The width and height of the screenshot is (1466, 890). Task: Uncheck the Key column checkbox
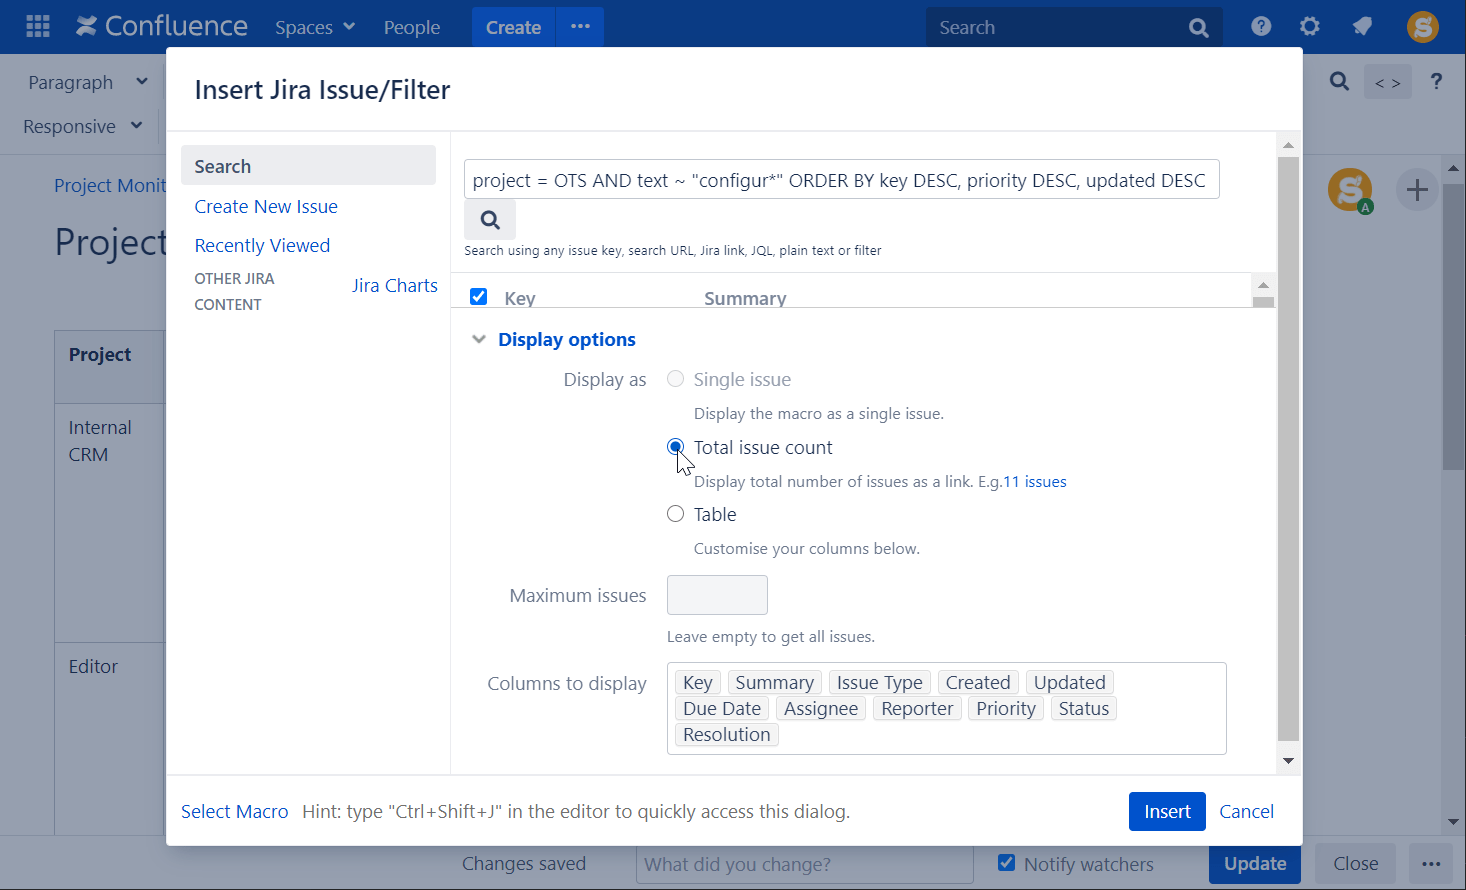pyautogui.click(x=478, y=296)
